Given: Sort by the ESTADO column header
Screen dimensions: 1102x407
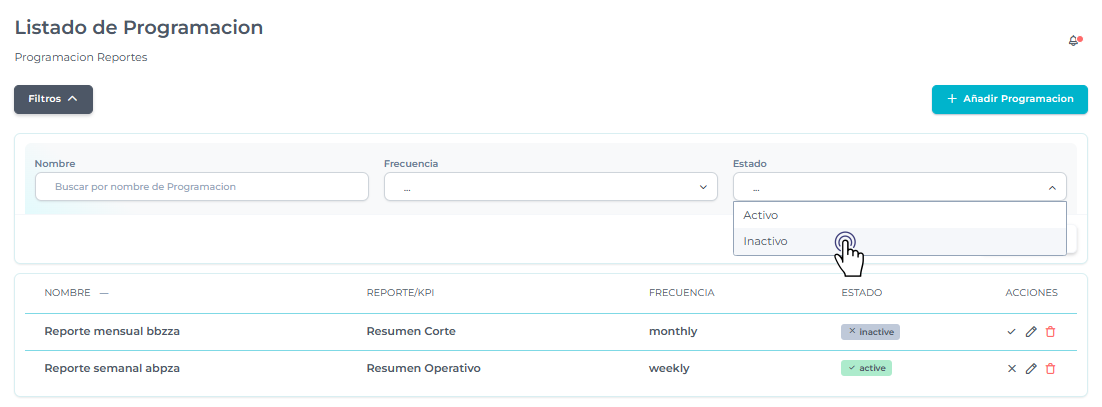Looking at the screenshot, I should tap(862, 293).
